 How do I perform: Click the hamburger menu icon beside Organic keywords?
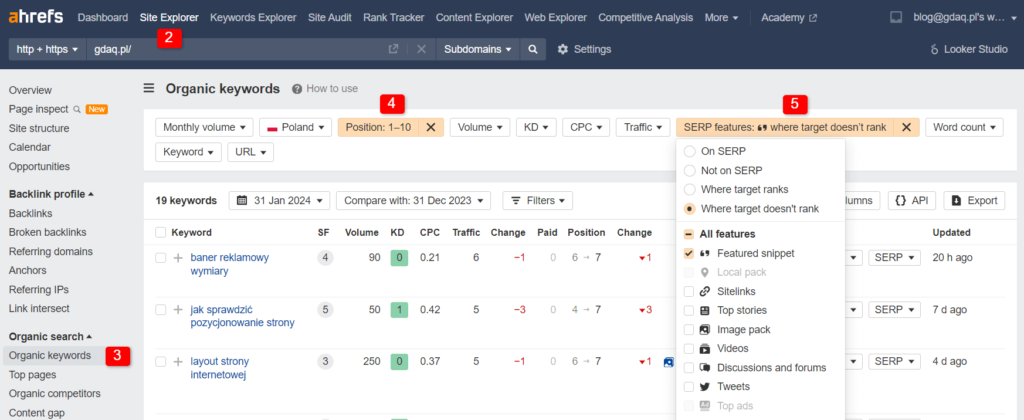pos(149,88)
